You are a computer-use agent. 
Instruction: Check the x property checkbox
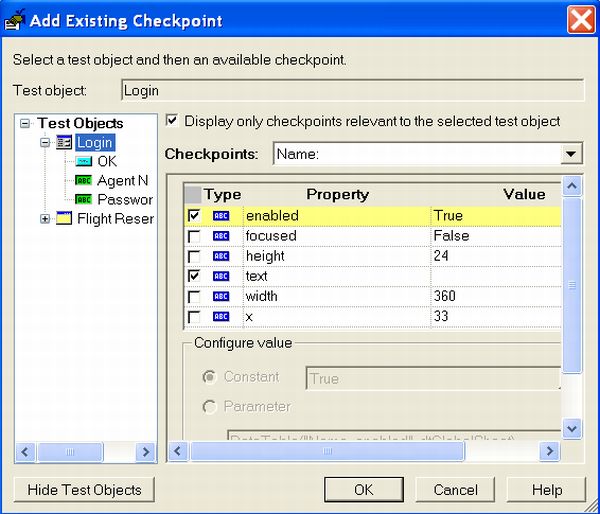coord(194,317)
